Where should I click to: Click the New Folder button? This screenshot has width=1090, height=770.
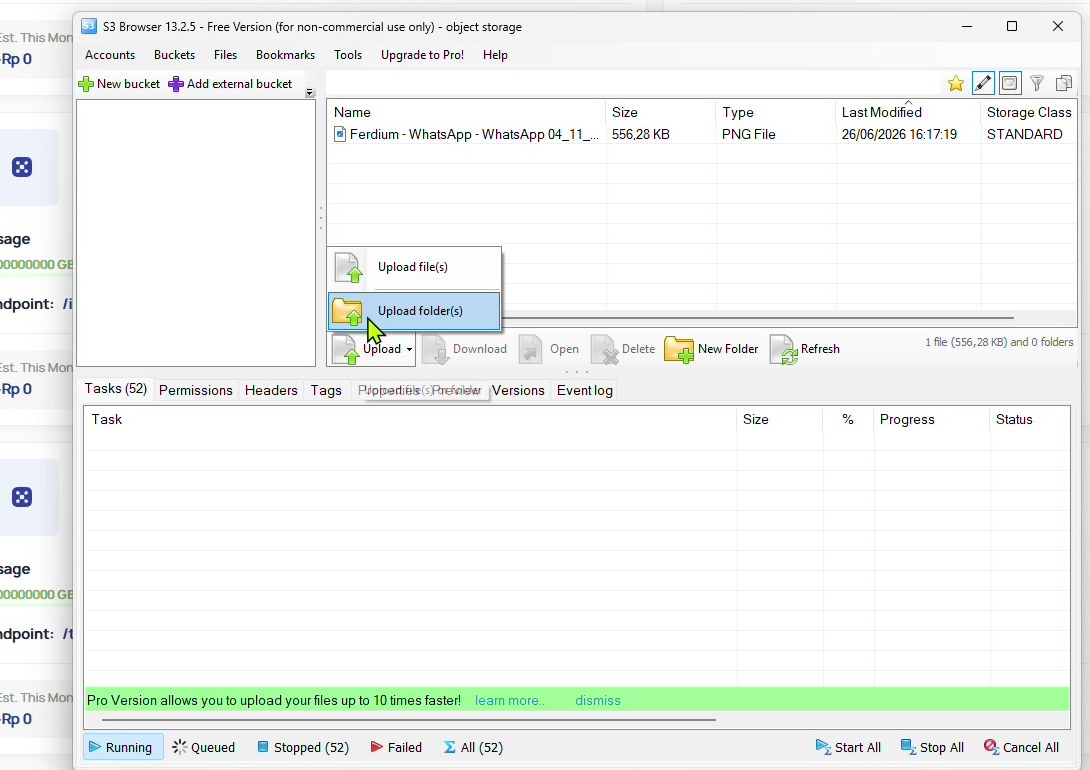point(711,349)
